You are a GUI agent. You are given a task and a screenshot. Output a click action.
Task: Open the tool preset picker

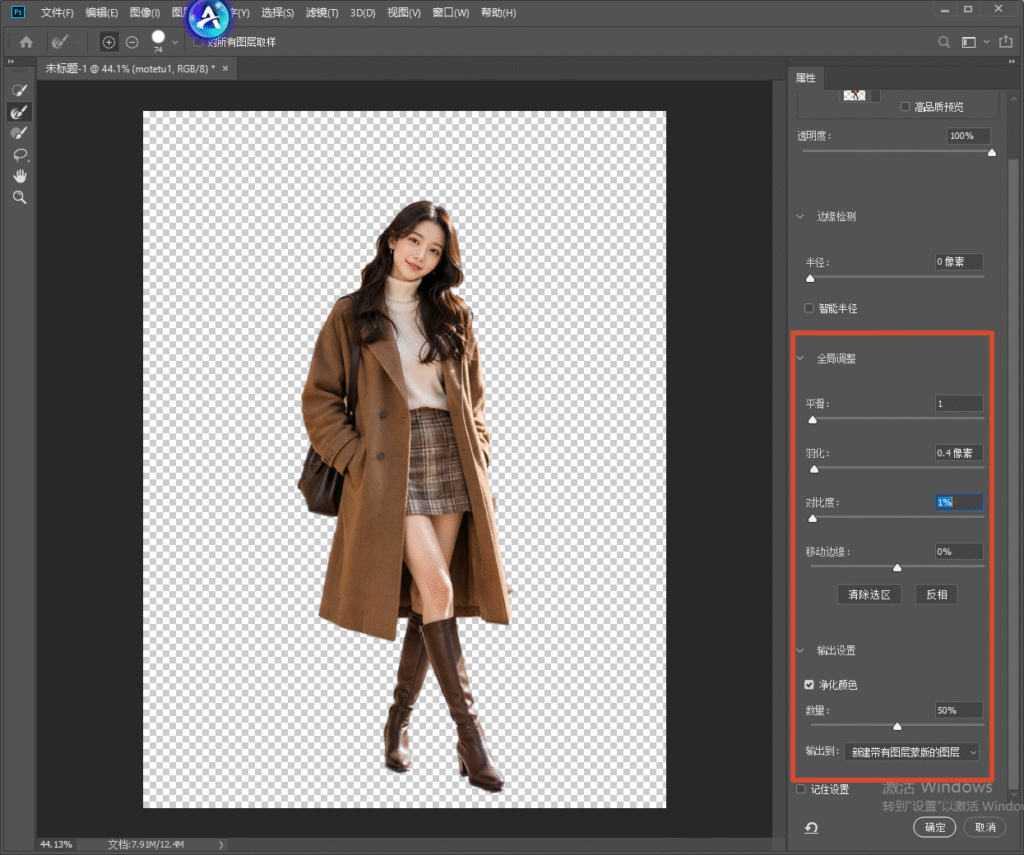click(60, 42)
